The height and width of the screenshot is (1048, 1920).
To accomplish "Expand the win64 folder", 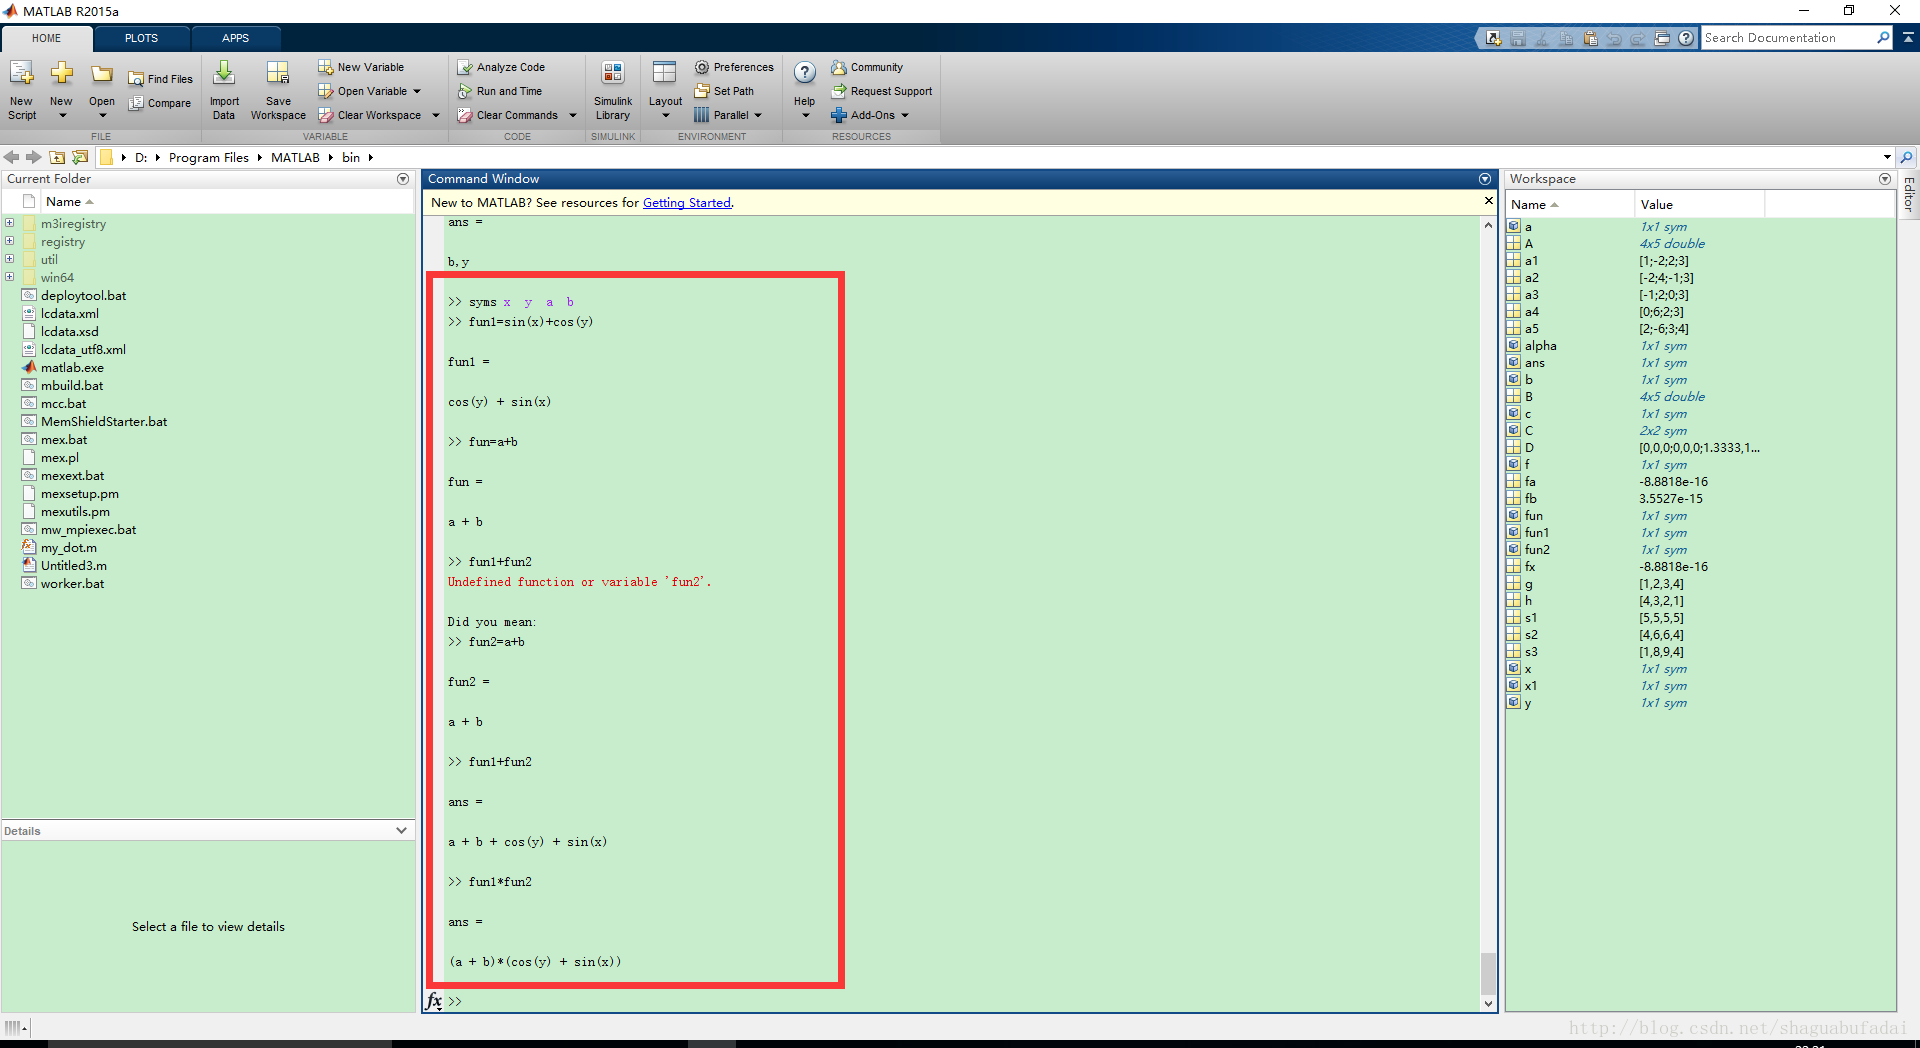I will (10, 277).
